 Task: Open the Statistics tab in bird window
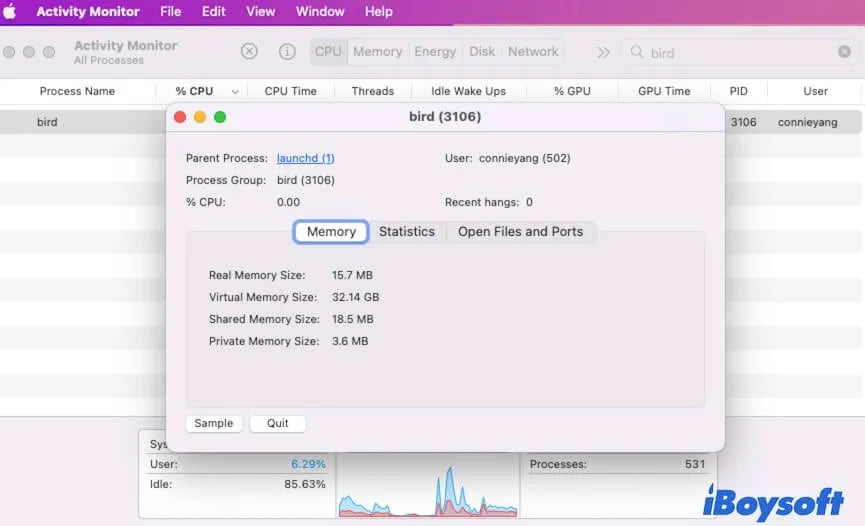point(406,232)
